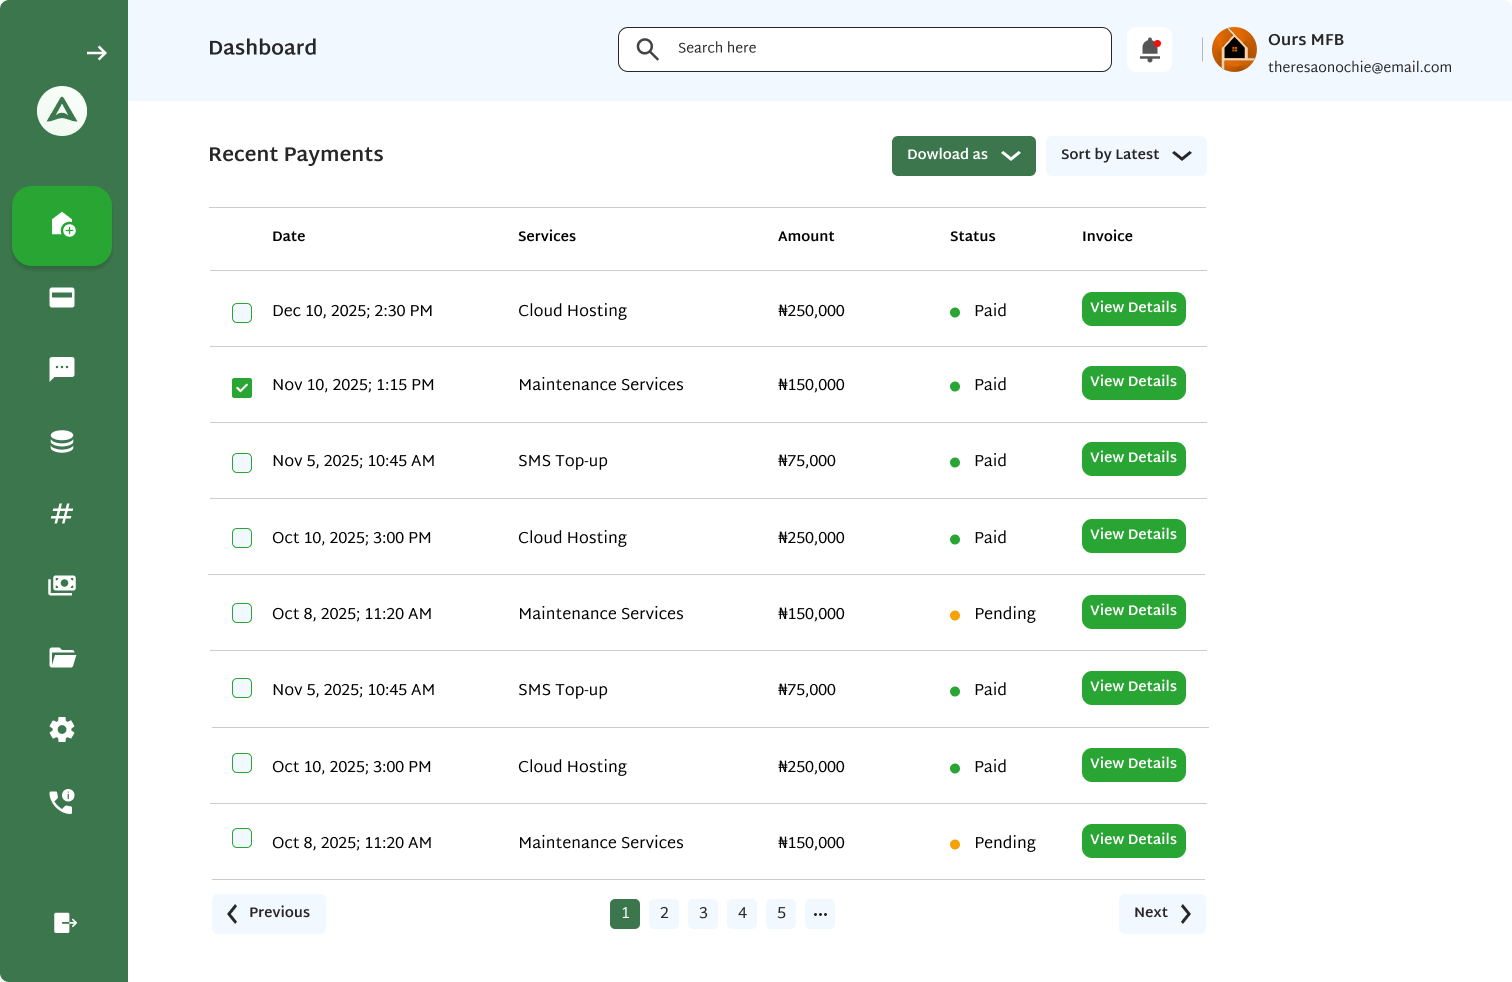
Task: Click the Invoice column header
Action: tap(1107, 237)
